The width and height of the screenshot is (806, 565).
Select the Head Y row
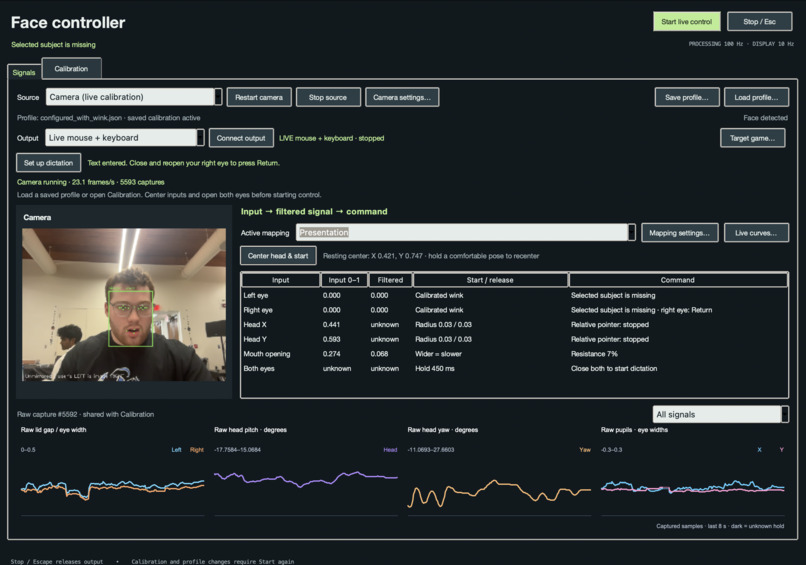point(514,339)
